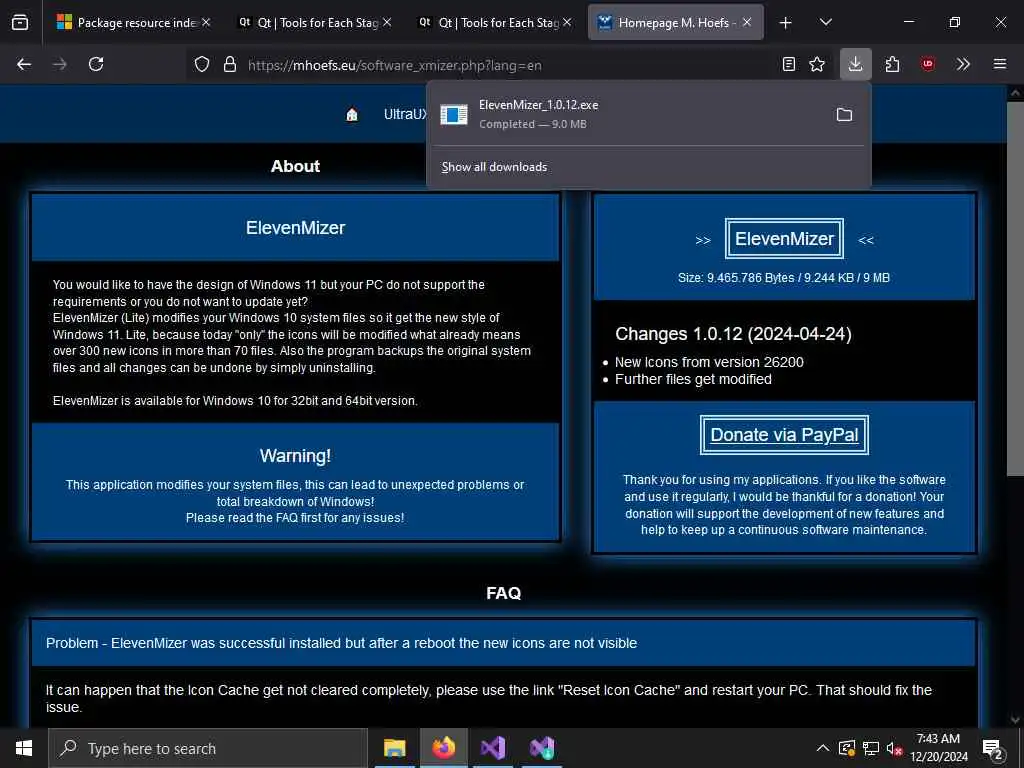The width and height of the screenshot is (1024, 768).
Task: Open the Firefox application menu
Action: pos(1000,64)
